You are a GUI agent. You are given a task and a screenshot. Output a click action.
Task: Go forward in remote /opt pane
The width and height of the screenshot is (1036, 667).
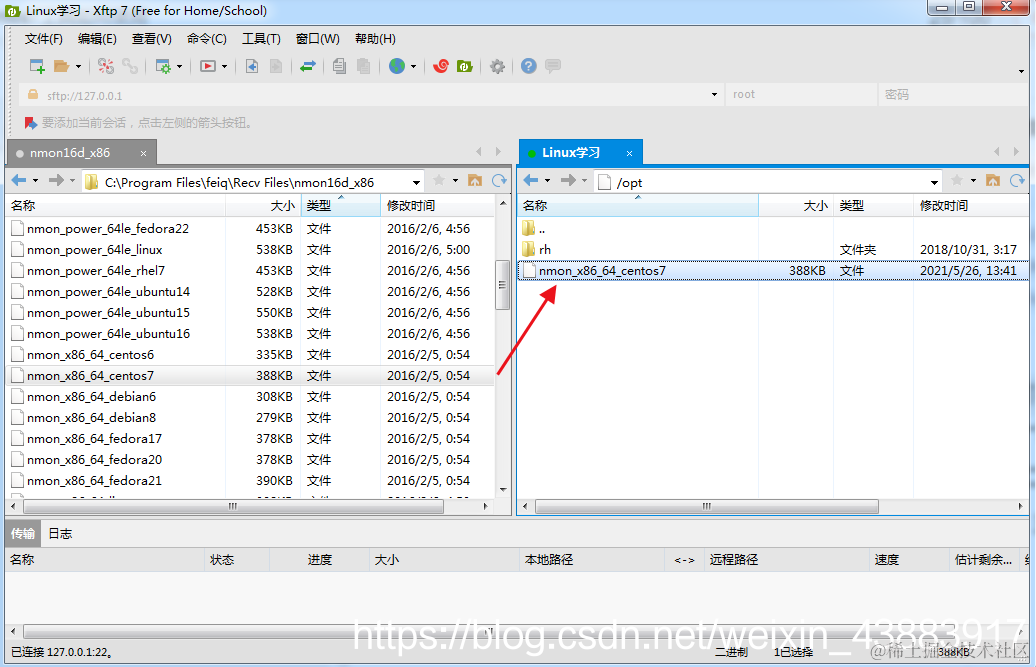click(568, 180)
